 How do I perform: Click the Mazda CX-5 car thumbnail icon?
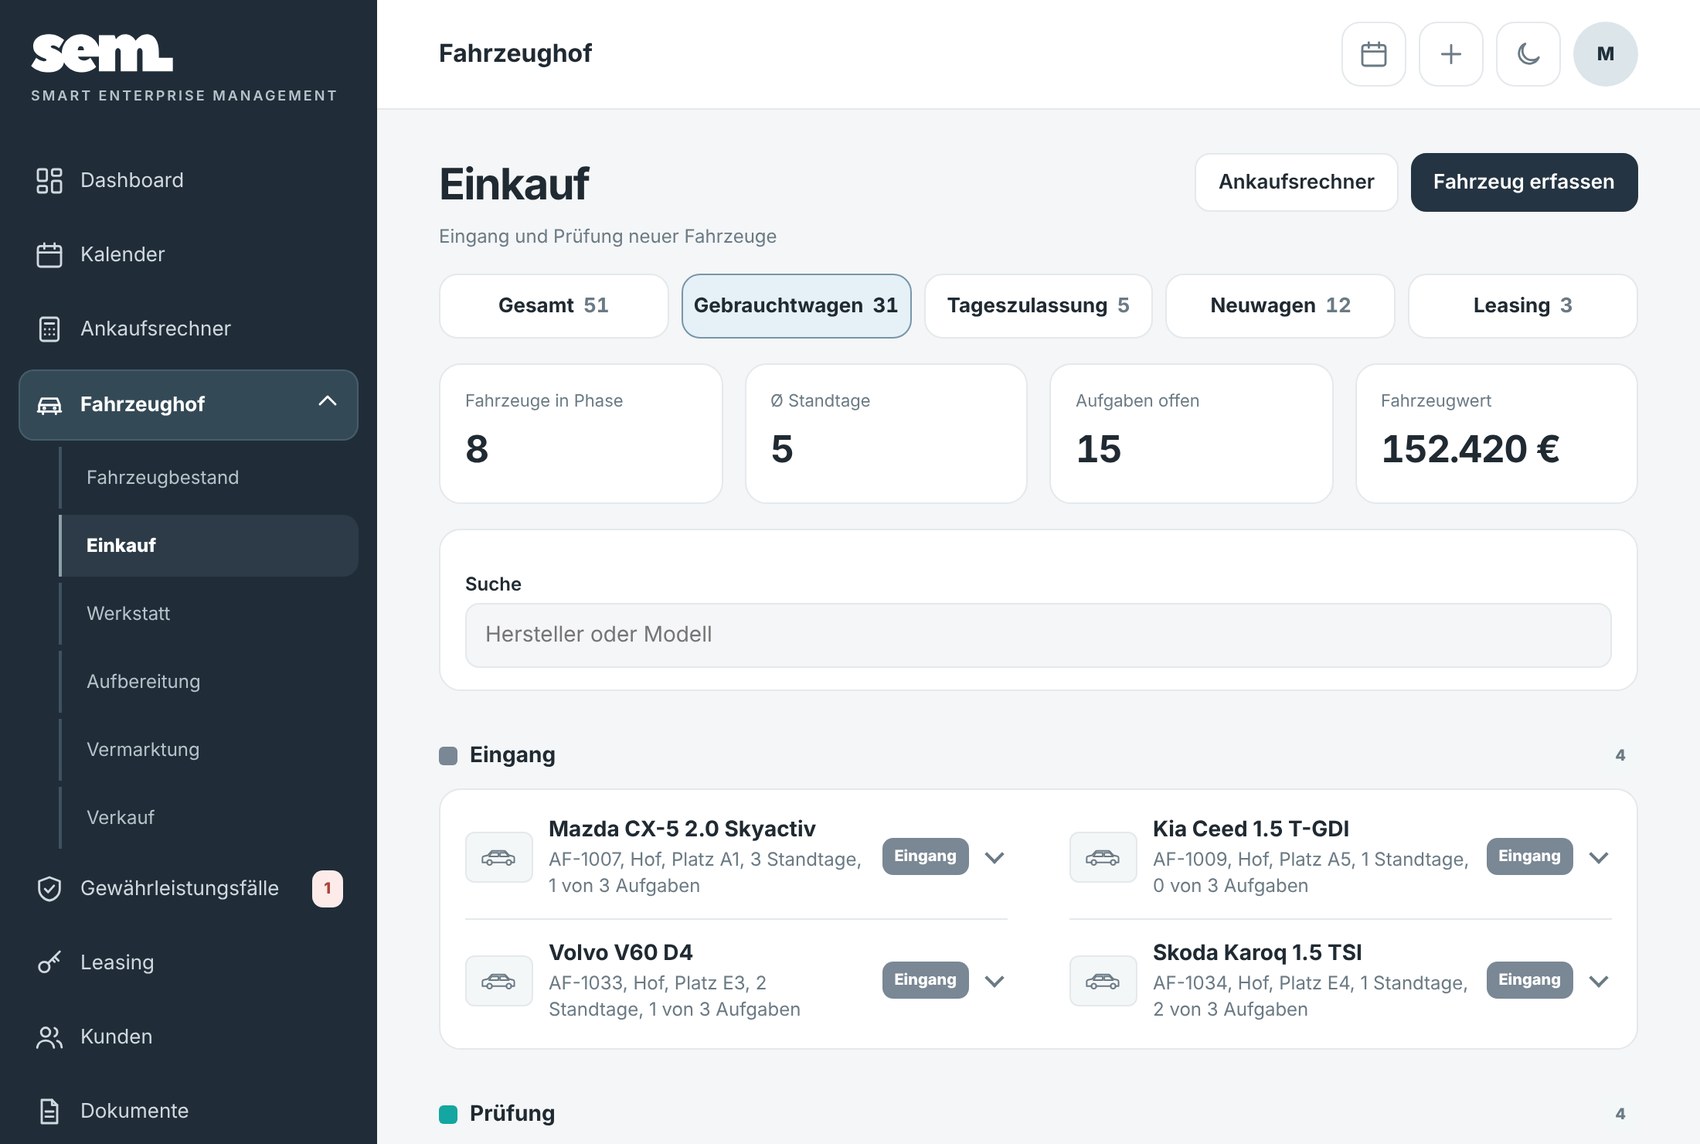498,857
